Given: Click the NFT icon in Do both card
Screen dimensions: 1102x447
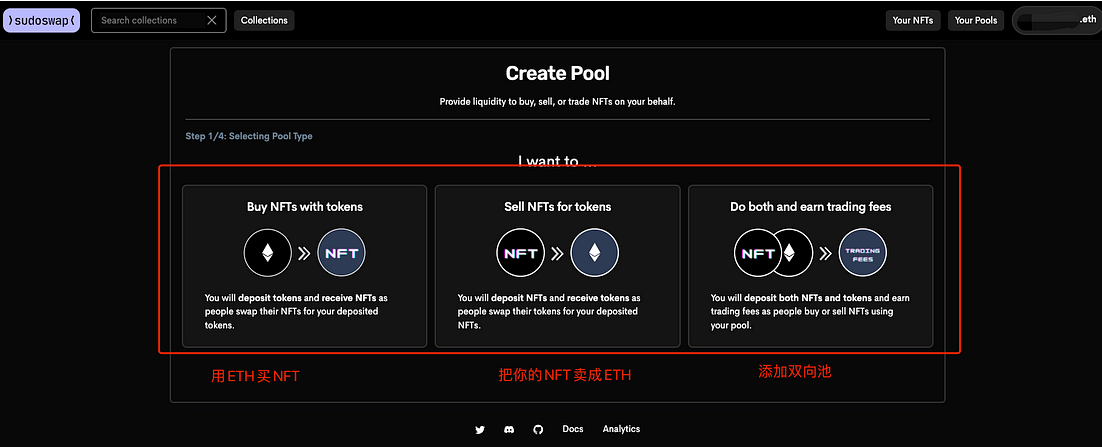Looking at the screenshot, I should 758,253.
